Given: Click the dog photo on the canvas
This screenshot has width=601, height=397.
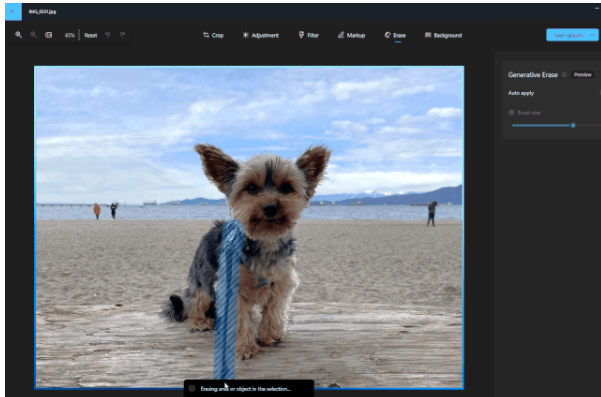Looking at the screenshot, I should [249, 228].
